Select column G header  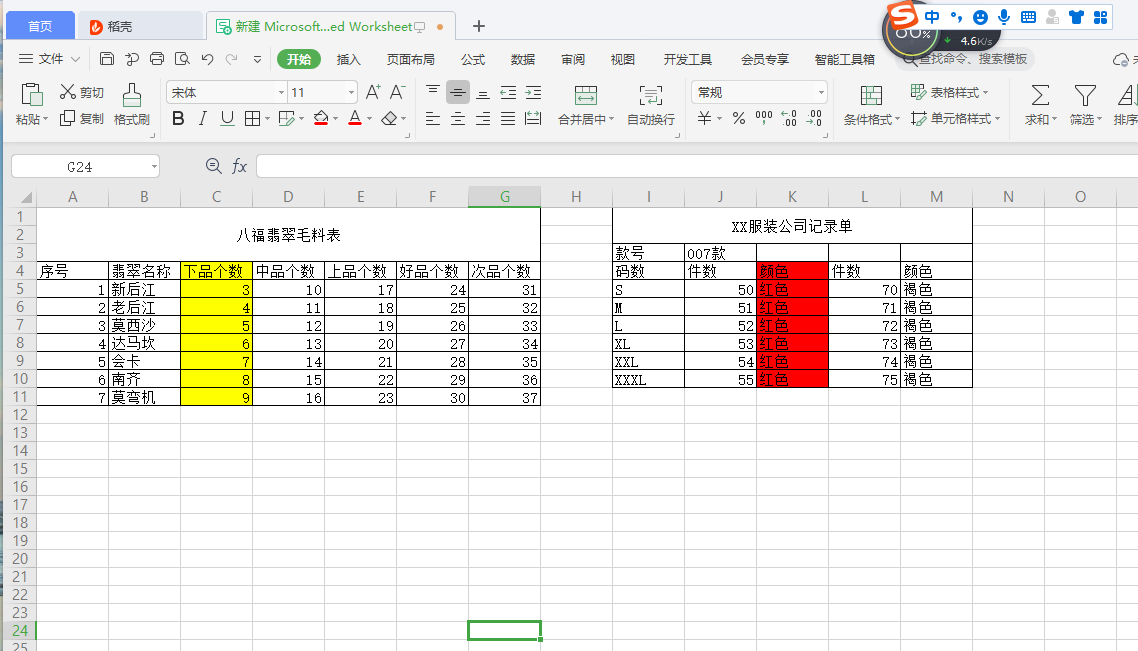click(504, 197)
